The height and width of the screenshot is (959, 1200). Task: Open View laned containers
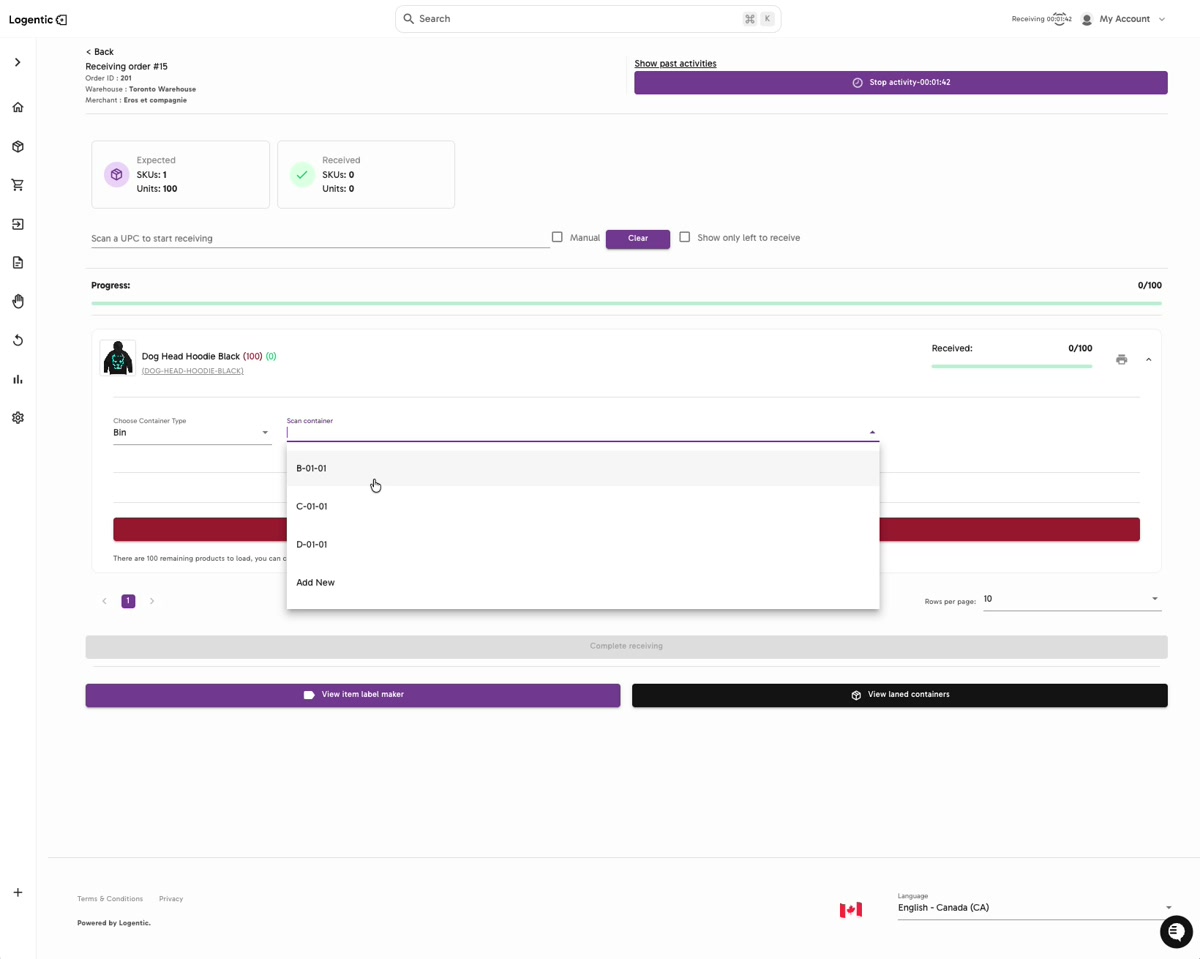tap(900, 695)
